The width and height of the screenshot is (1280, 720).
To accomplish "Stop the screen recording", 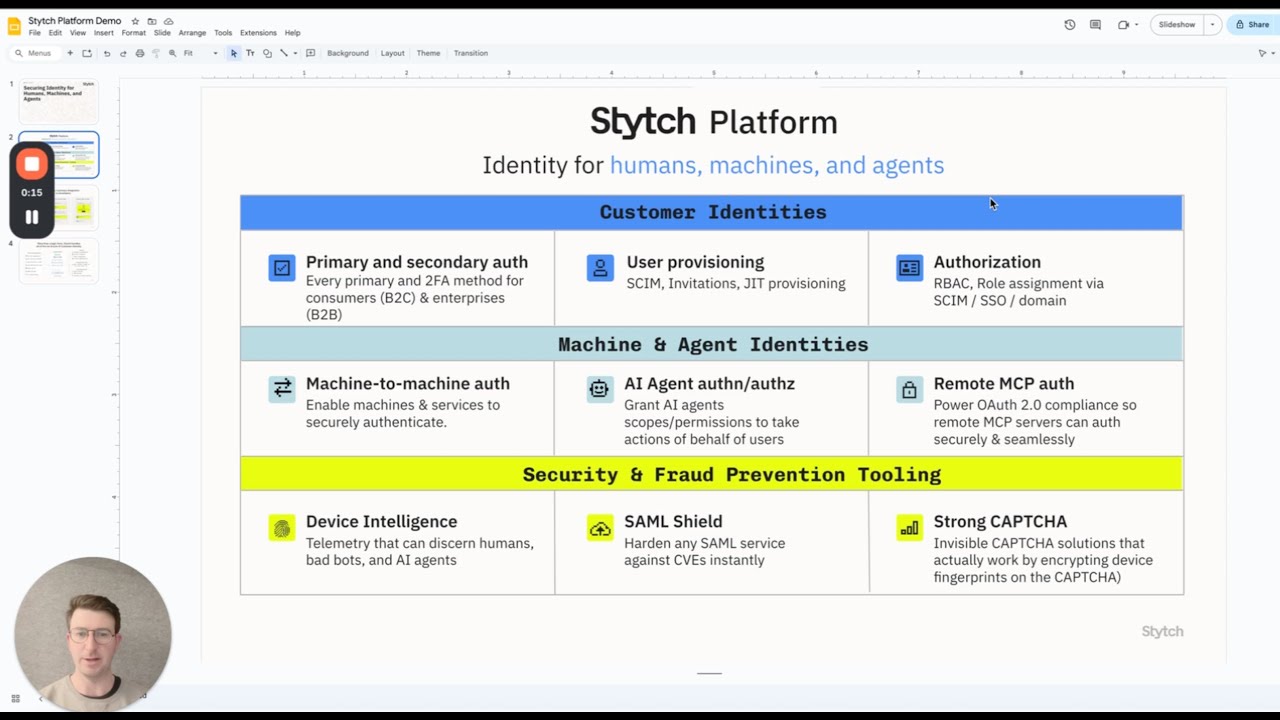I will point(32,164).
